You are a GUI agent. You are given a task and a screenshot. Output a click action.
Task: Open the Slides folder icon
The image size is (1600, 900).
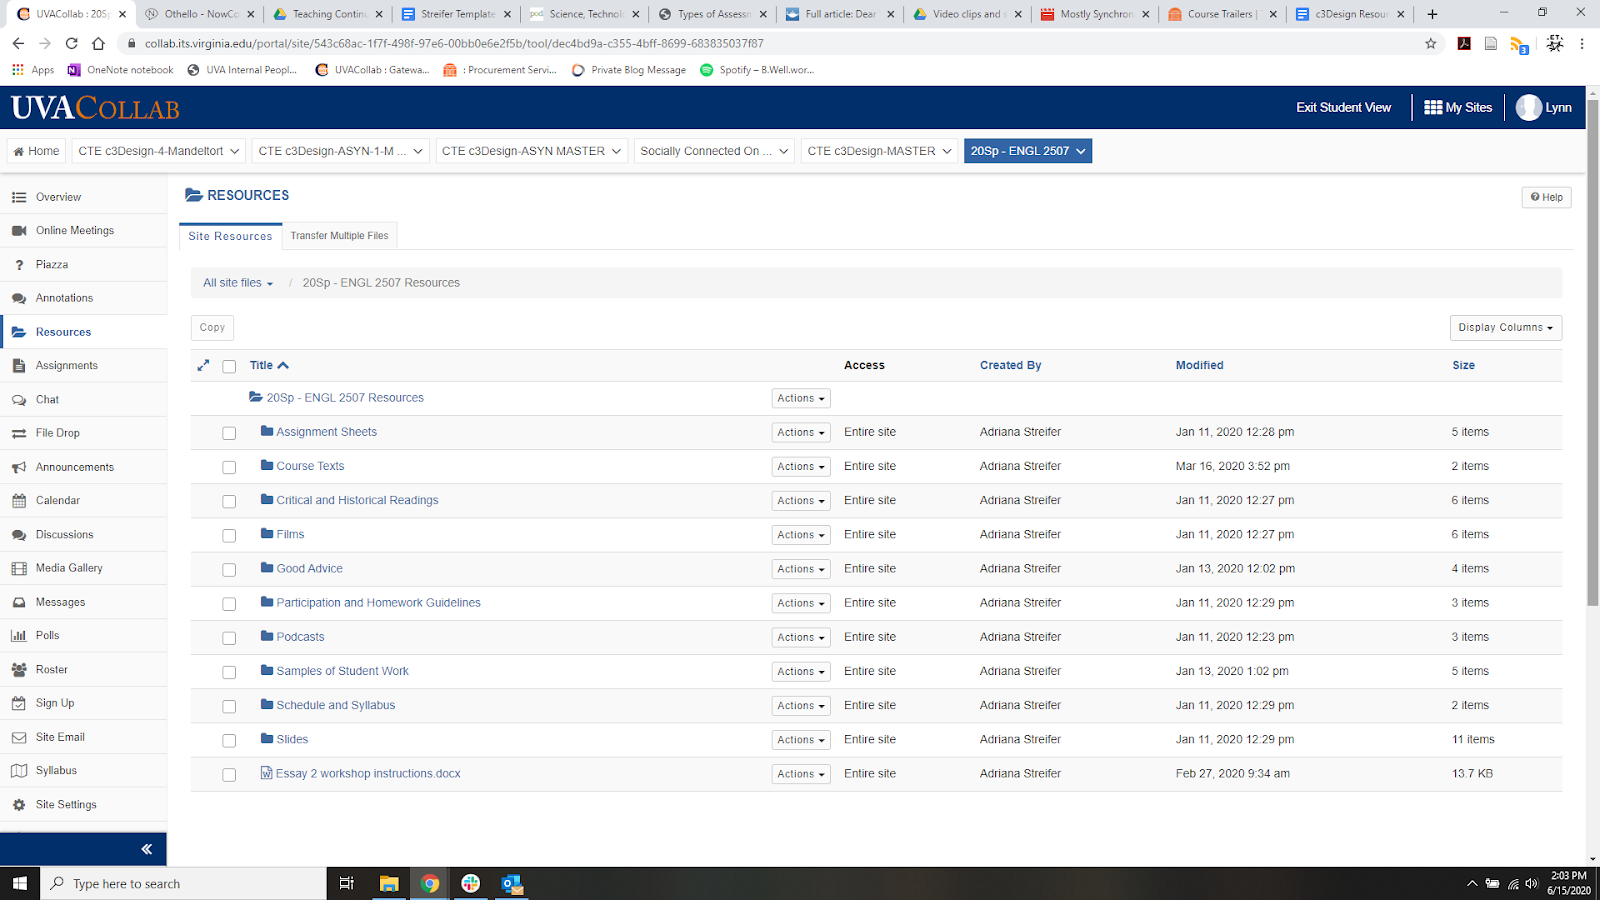(267, 739)
